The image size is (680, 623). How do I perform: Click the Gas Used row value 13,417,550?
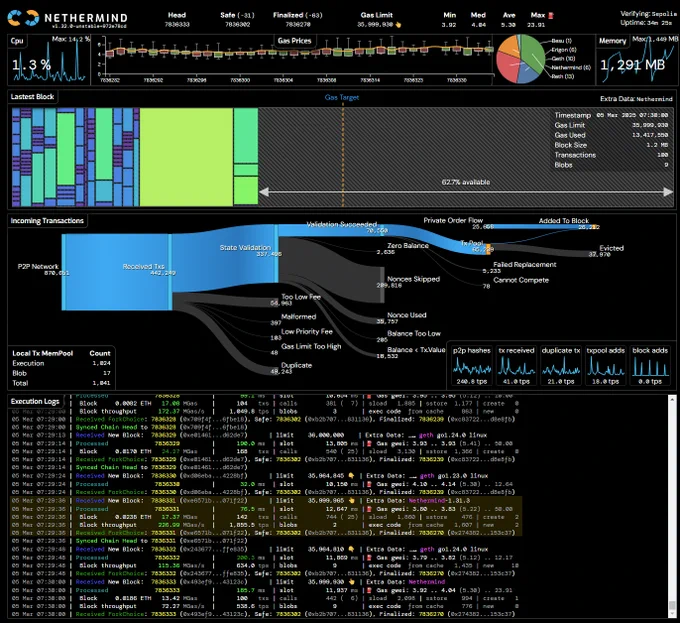point(650,135)
